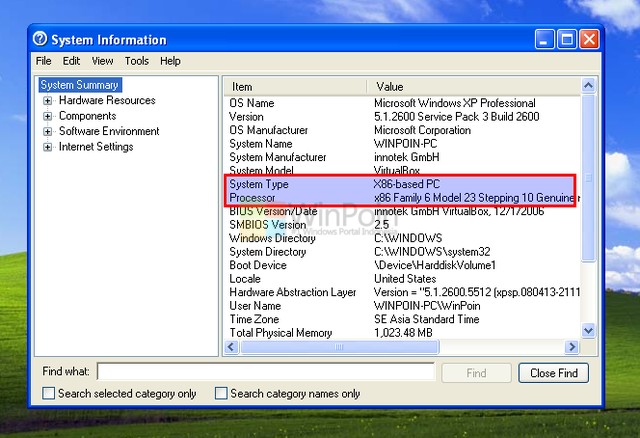Open the View menu
640x438 pixels.
click(x=102, y=61)
